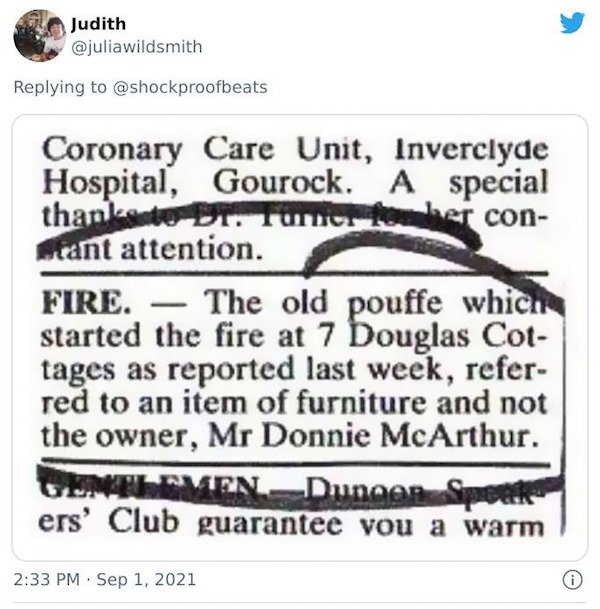Open the 2:33 PM timestamp link
The image size is (600, 609).
[x=47, y=579]
